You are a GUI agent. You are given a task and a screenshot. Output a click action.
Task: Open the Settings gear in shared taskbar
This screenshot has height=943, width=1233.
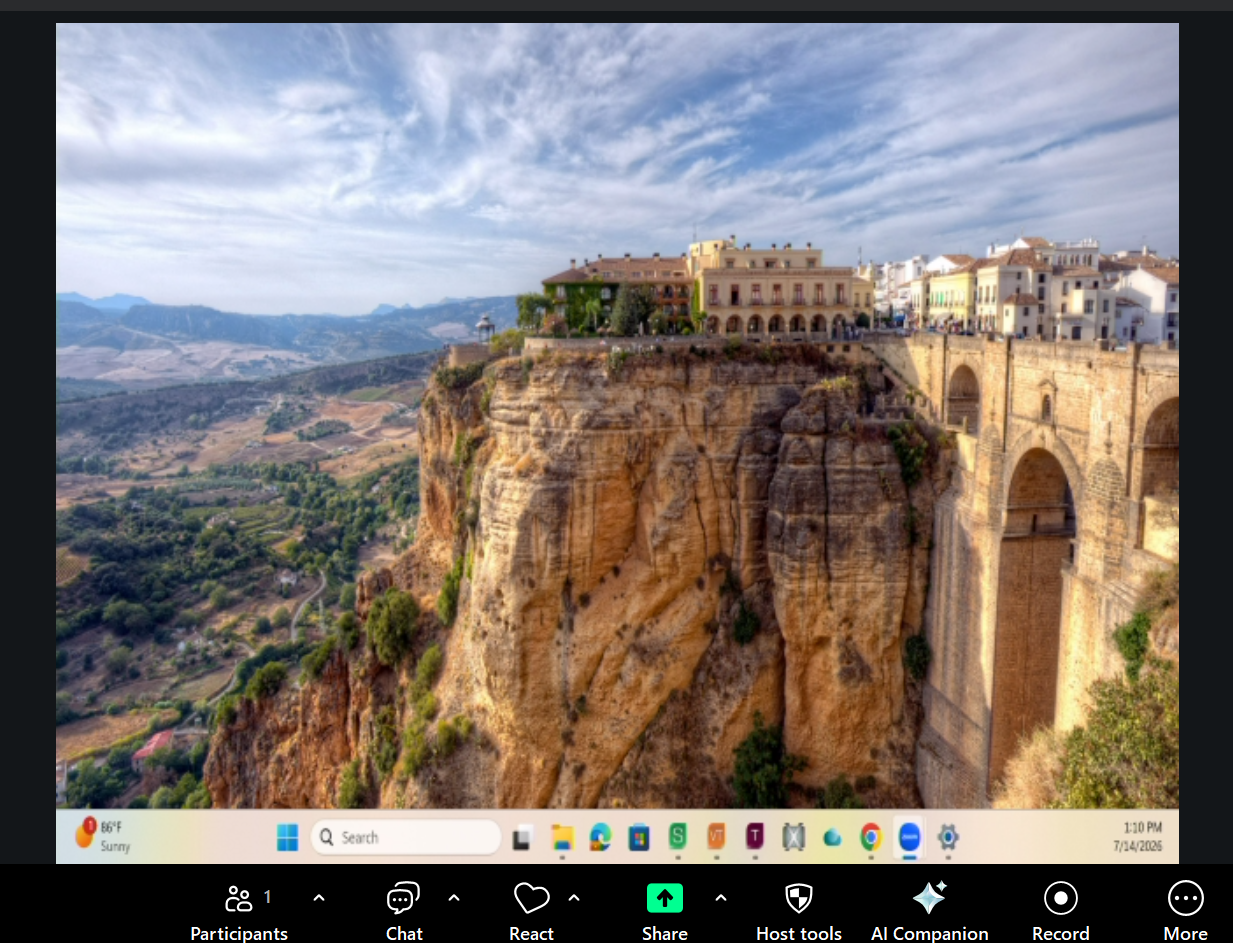(948, 837)
